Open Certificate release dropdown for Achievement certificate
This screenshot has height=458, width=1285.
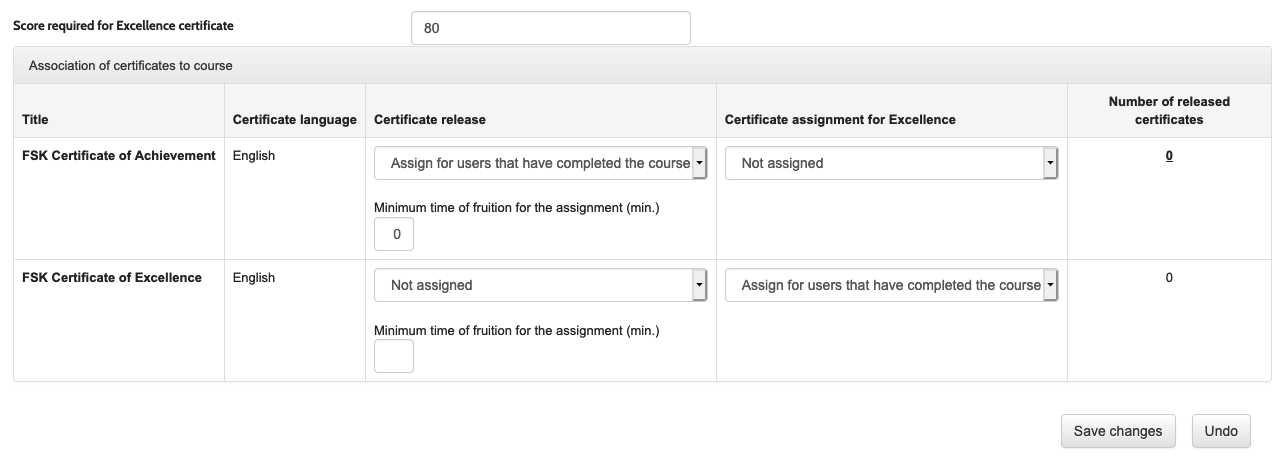pyautogui.click(x=540, y=163)
